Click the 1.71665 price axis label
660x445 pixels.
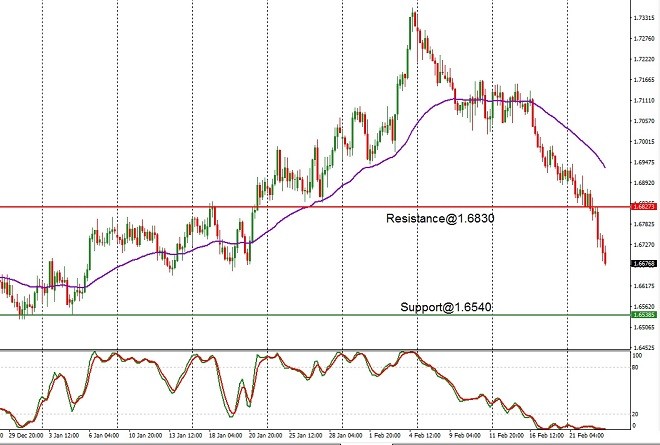click(644, 80)
